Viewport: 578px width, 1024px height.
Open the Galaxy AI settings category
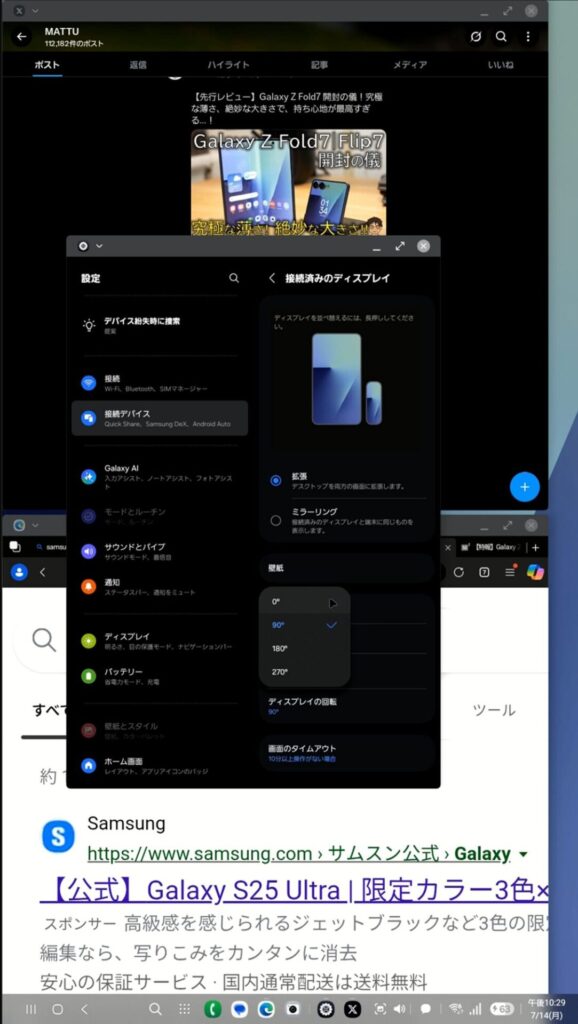(x=159, y=477)
